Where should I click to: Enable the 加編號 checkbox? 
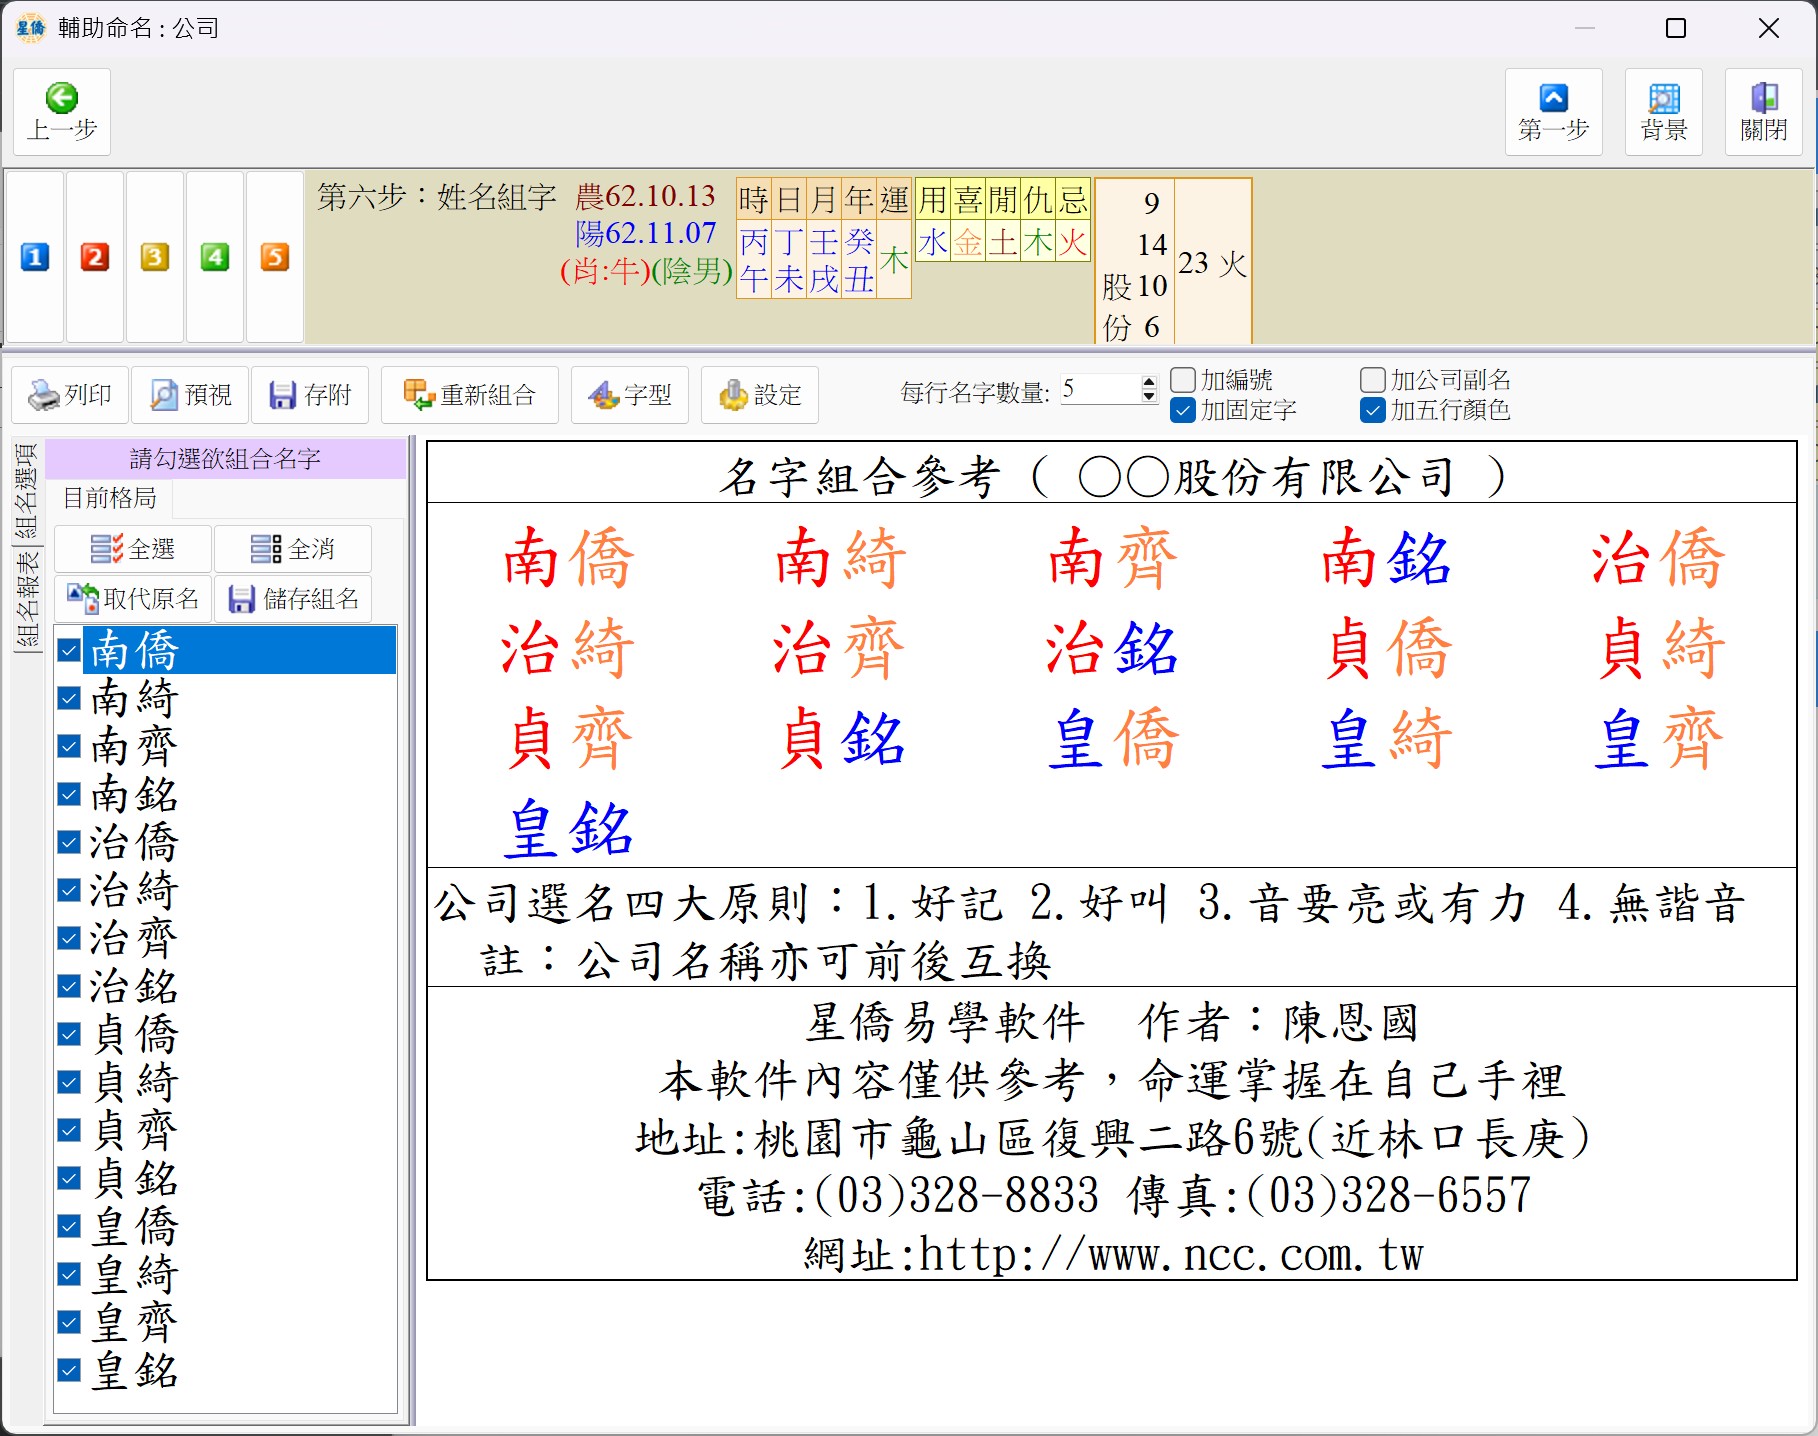pyautogui.click(x=1183, y=380)
